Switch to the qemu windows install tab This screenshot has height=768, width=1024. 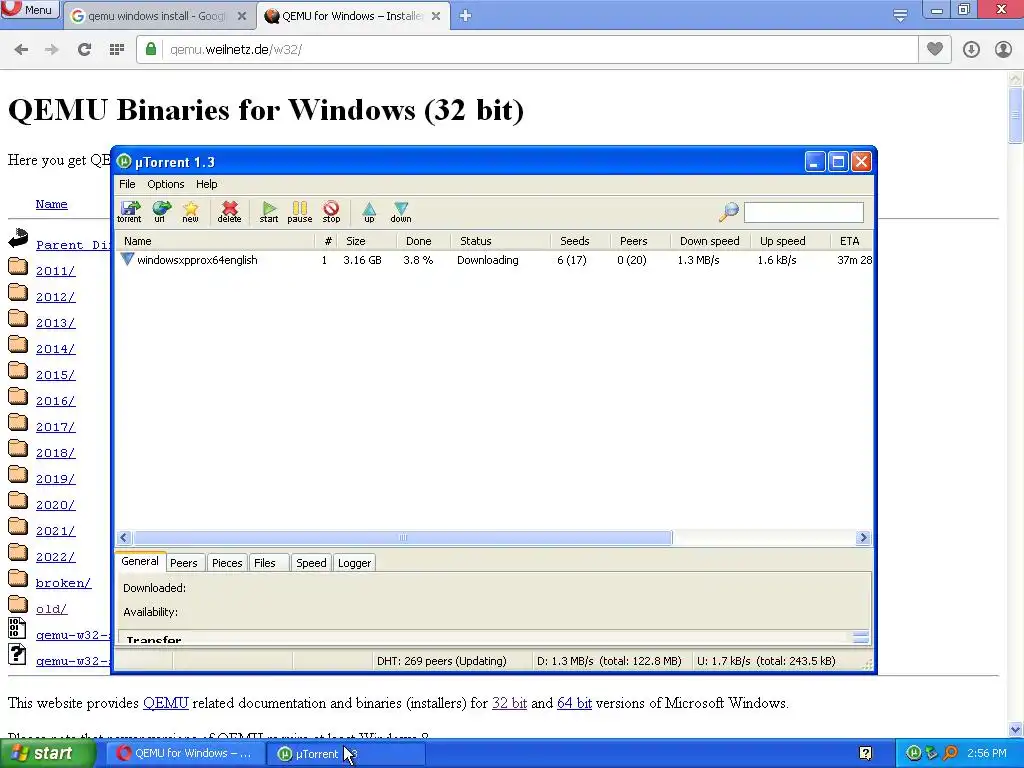point(157,16)
